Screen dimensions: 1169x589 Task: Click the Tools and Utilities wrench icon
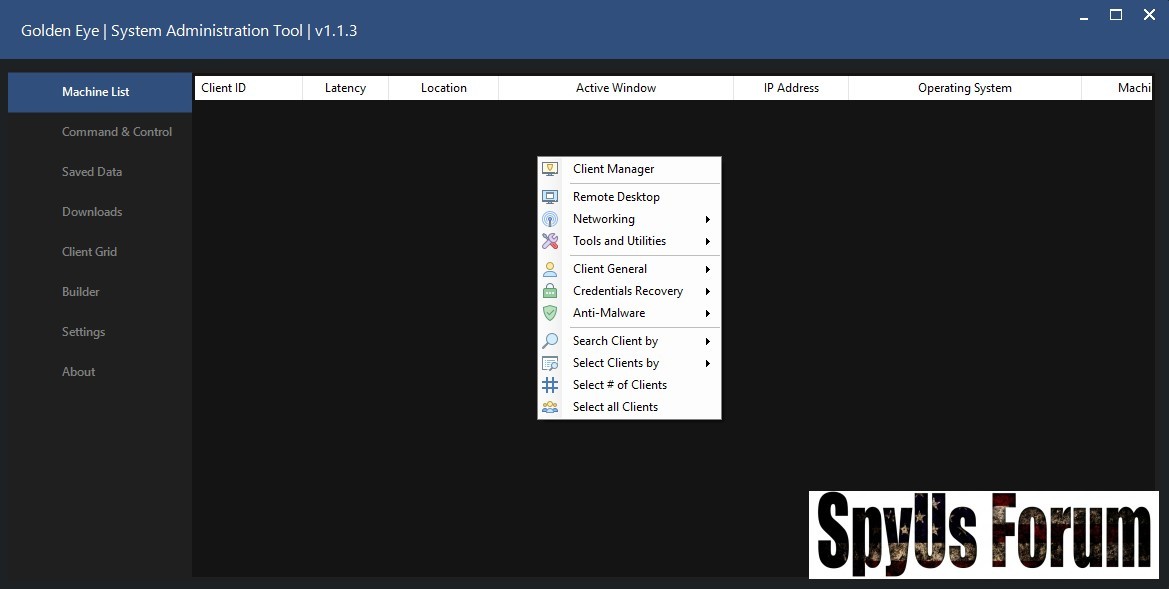(550, 241)
